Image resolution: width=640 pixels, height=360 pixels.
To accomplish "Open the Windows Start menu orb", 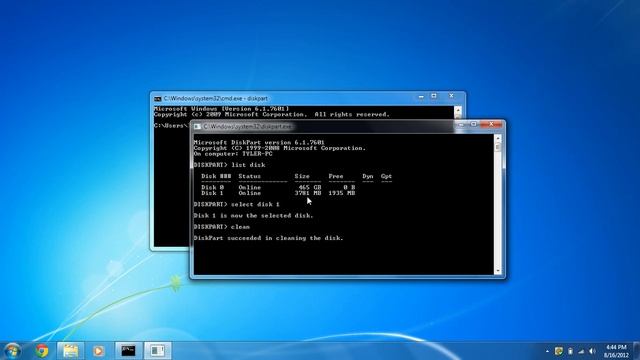I will (12, 351).
